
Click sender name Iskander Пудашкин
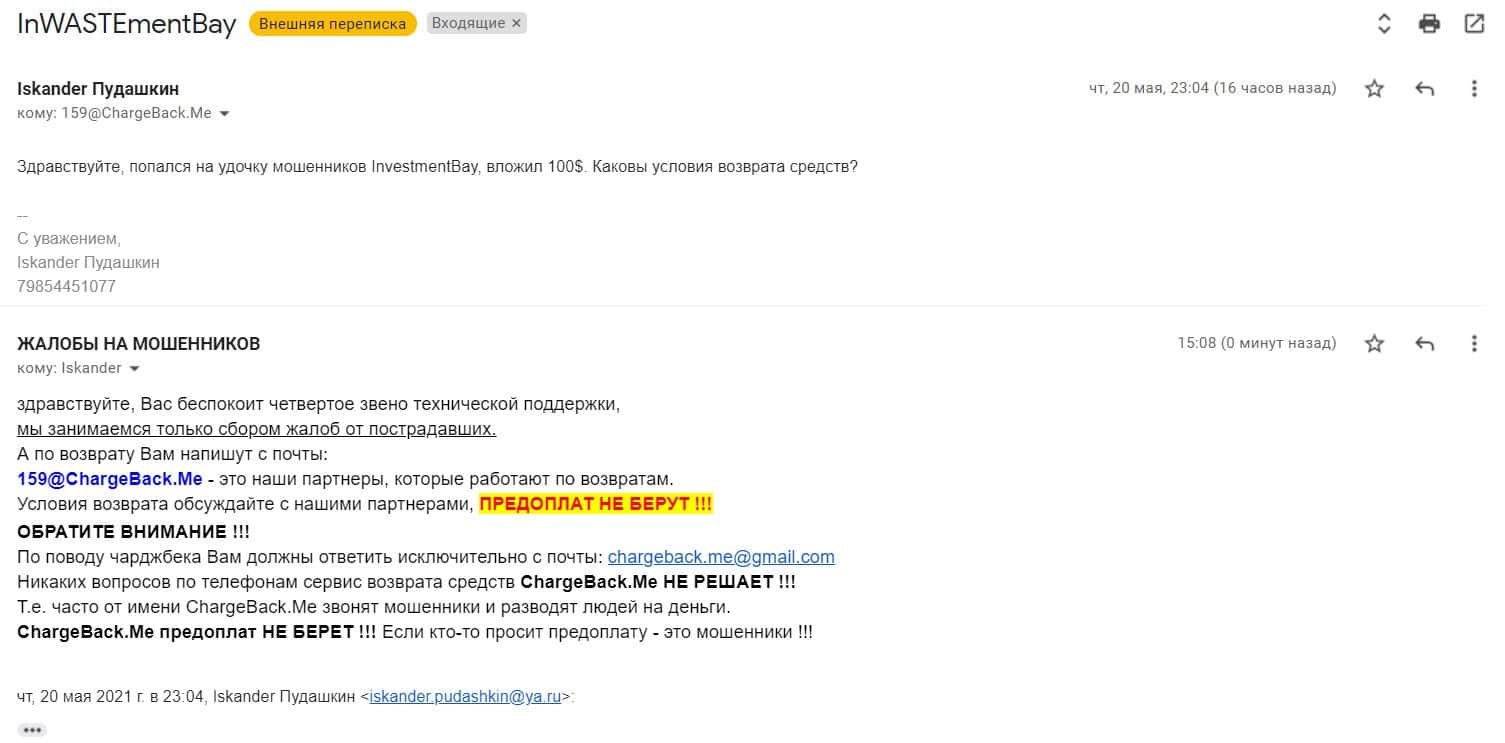point(98,89)
